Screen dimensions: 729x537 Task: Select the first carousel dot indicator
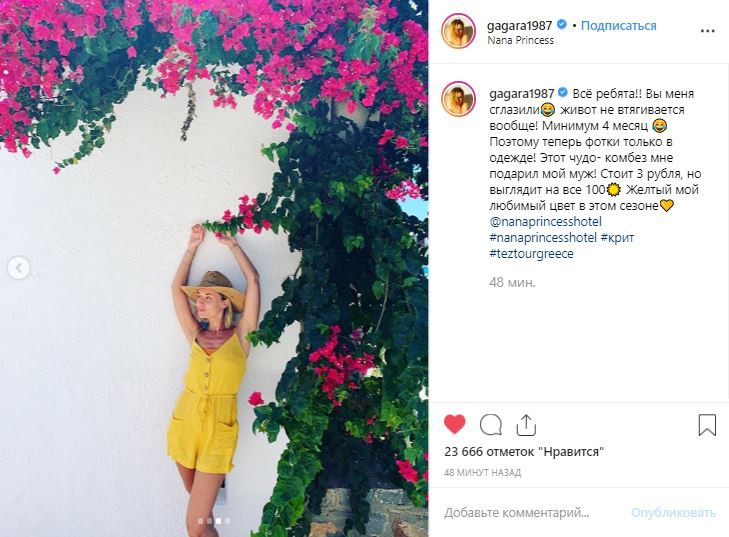tap(200, 521)
